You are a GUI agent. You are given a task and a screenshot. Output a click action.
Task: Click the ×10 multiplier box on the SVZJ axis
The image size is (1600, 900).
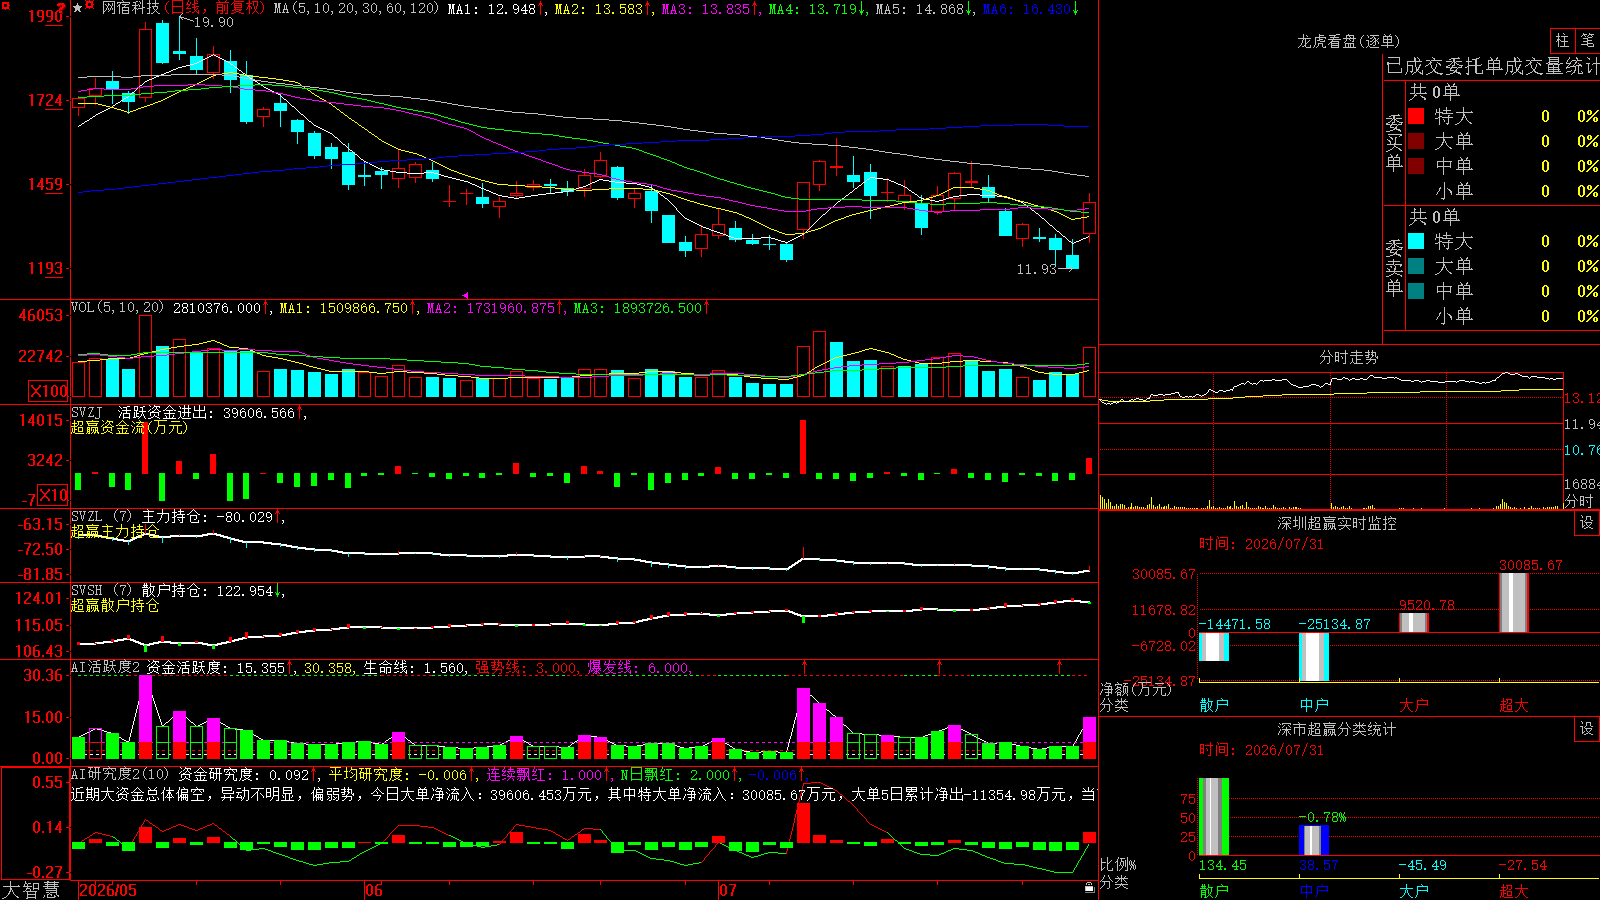(x=52, y=495)
